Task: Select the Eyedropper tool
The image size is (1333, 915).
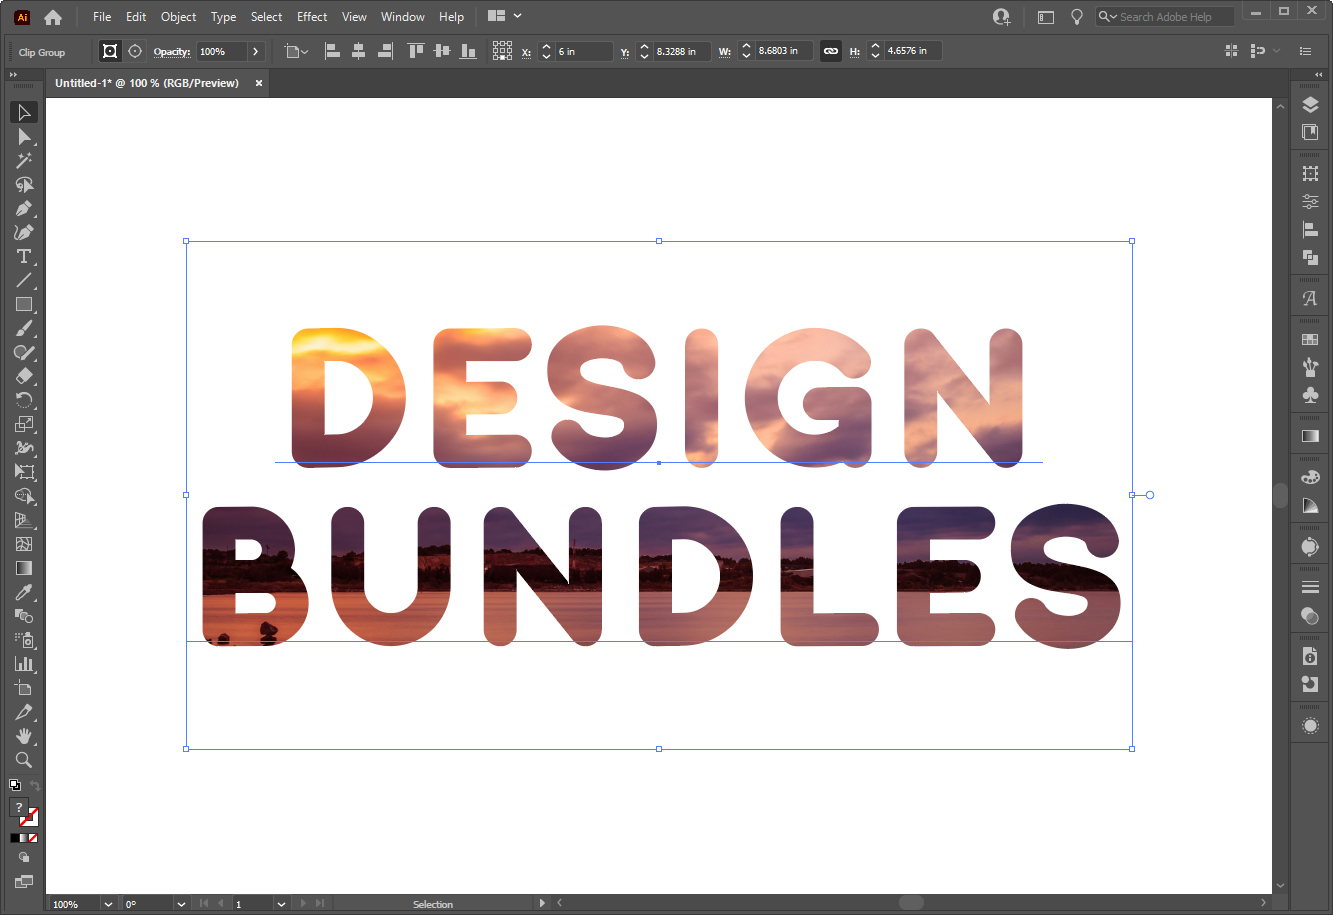Action: 24,592
